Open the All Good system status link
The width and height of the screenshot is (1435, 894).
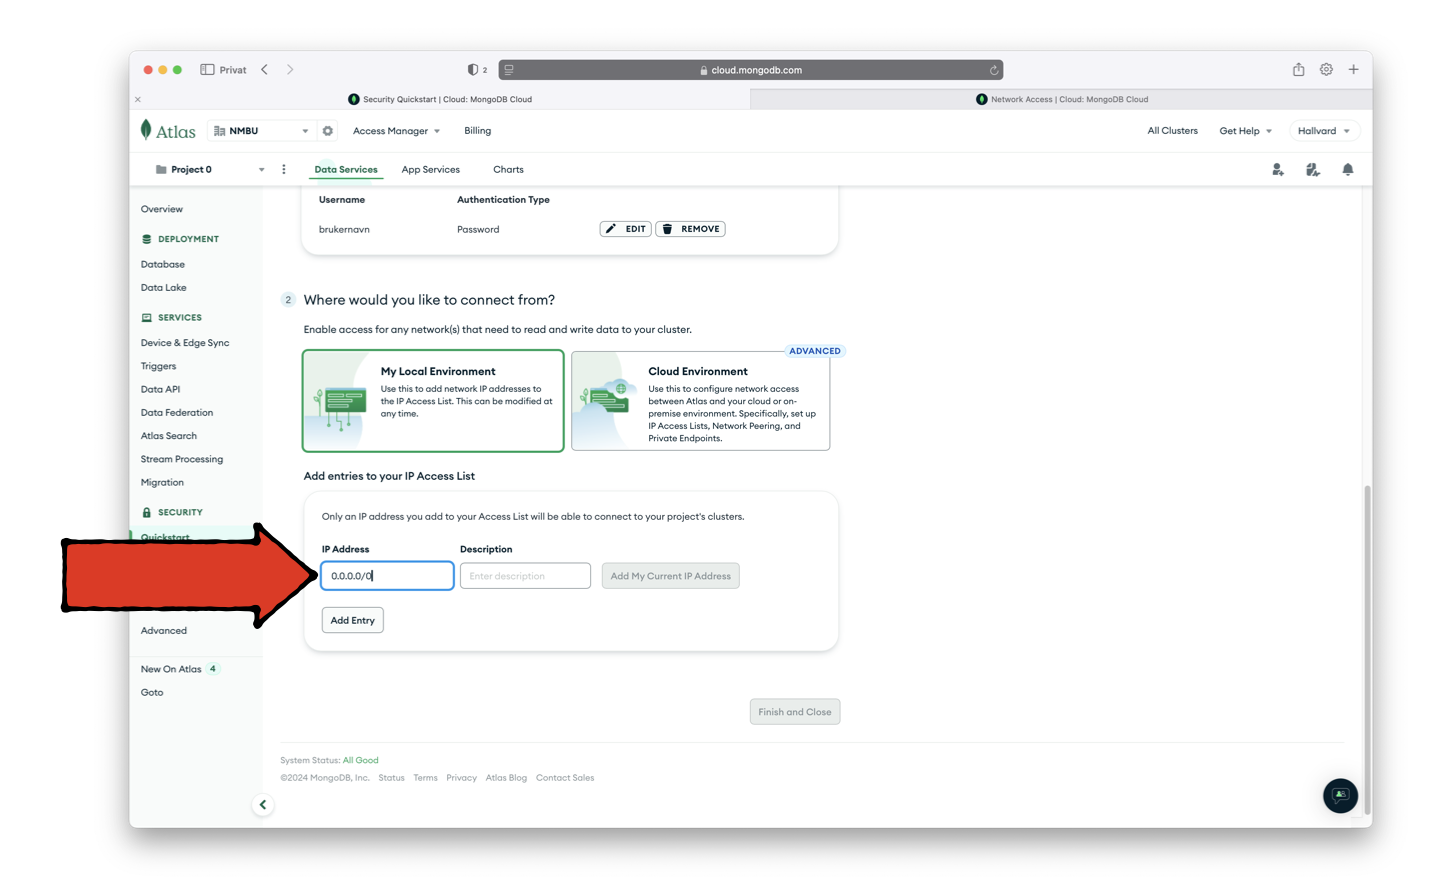coord(361,761)
